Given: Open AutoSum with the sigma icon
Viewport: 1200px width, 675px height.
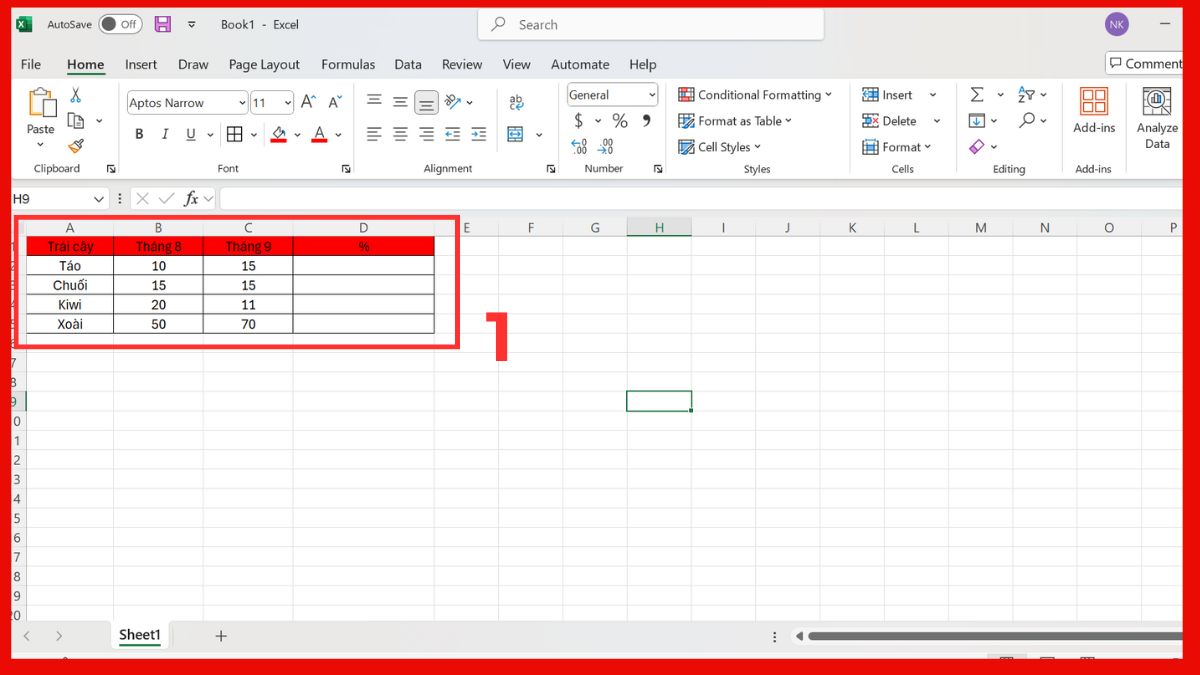Looking at the screenshot, I should pyautogui.click(x=977, y=94).
